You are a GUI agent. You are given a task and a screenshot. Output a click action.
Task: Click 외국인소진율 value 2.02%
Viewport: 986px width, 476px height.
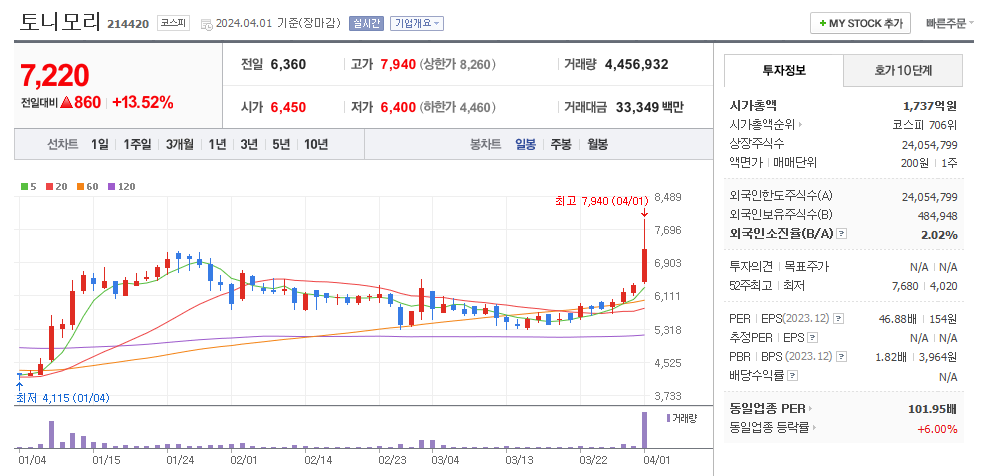939,235
